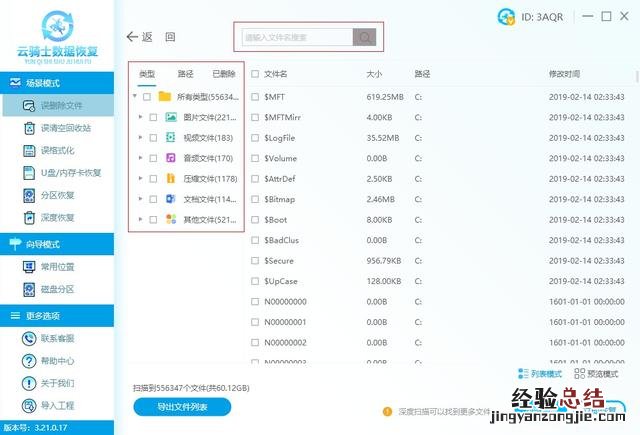Image resolution: width=640 pixels, height=435 pixels.
Task: Select the $Volume file name
Action: (280, 158)
